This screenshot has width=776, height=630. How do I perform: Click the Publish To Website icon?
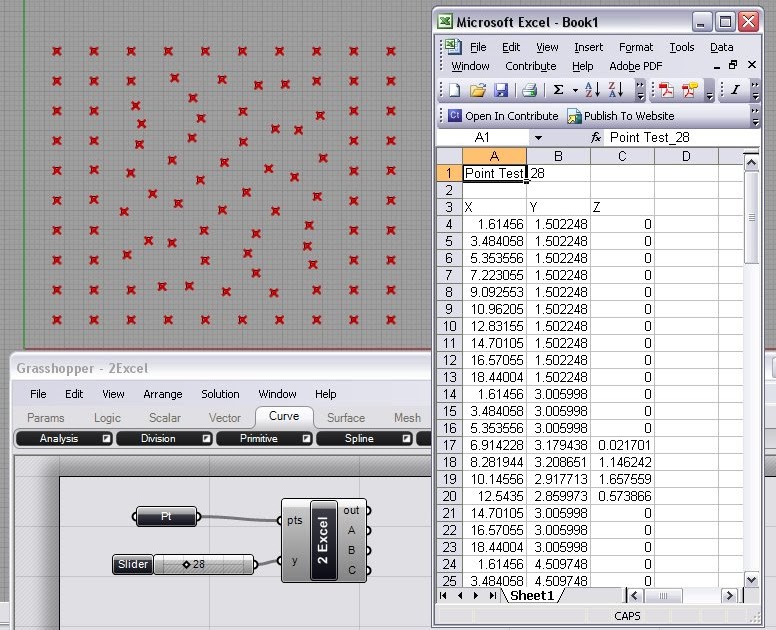point(574,116)
